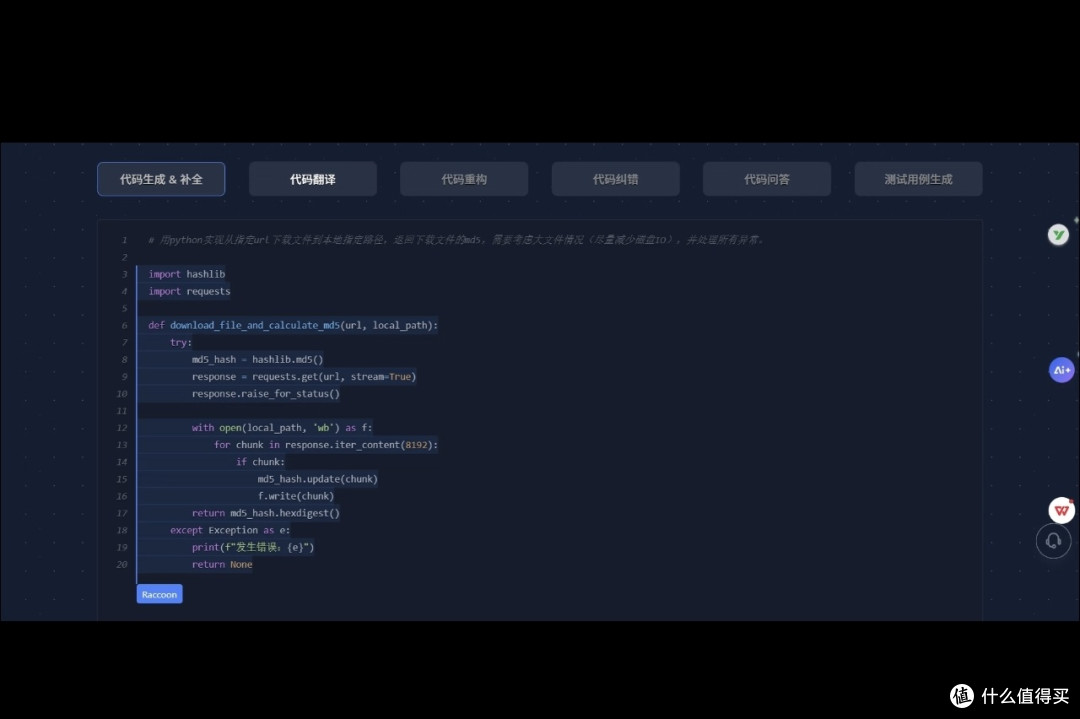Click the def download_file_and_calculate_md5 line
This screenshot has width=1080, height=719.
pyautogui.click(x=293, y=325)
